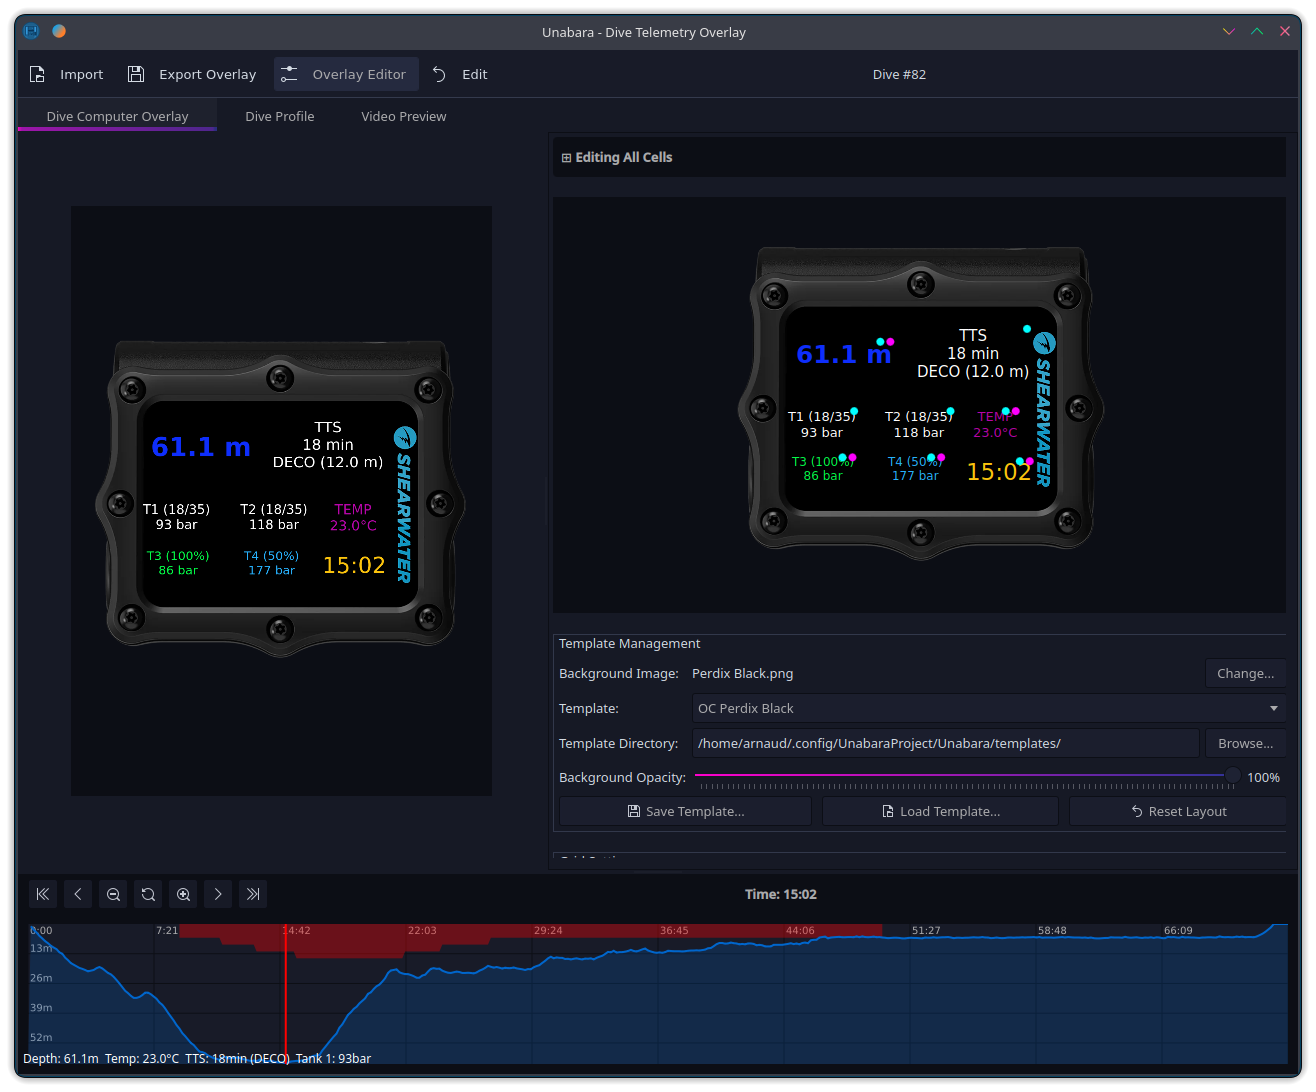Jump to the end of the dive timeline
The image size is (1316, 1092).
pyautogui.click(x=253, y=894)
